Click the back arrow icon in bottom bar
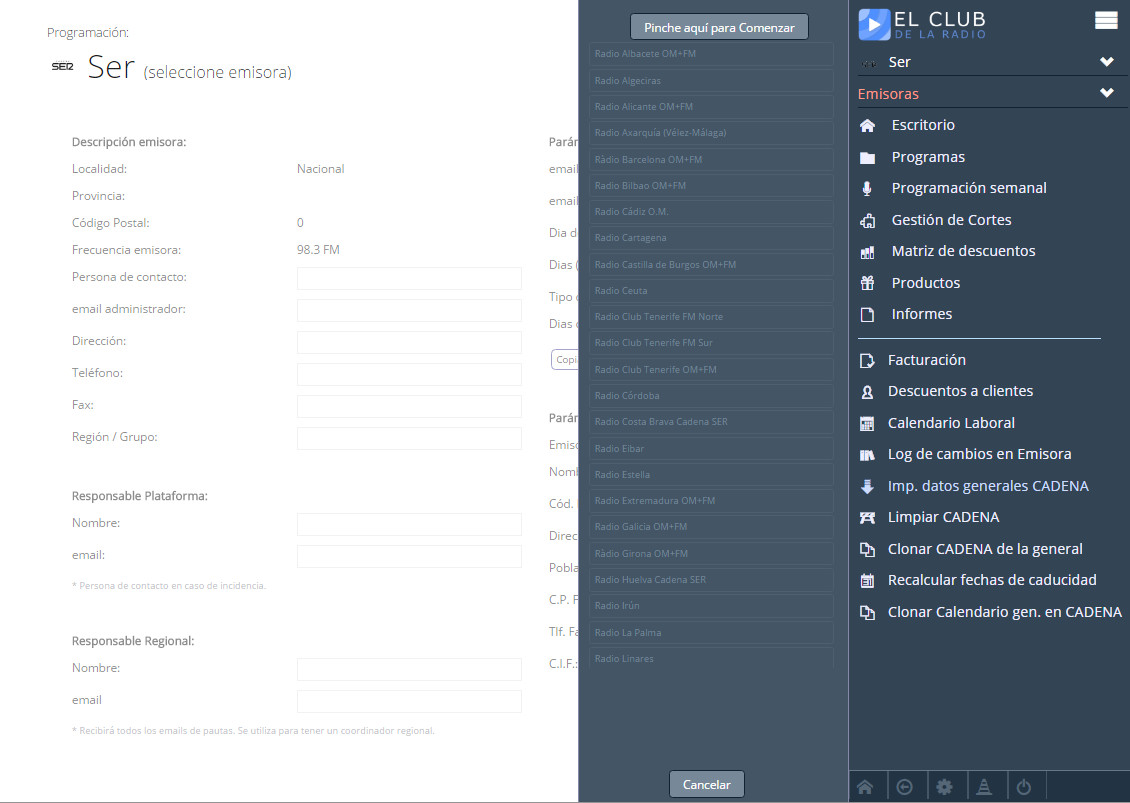The width and height of the screenshot is (1130, 803). click(904, 787)
